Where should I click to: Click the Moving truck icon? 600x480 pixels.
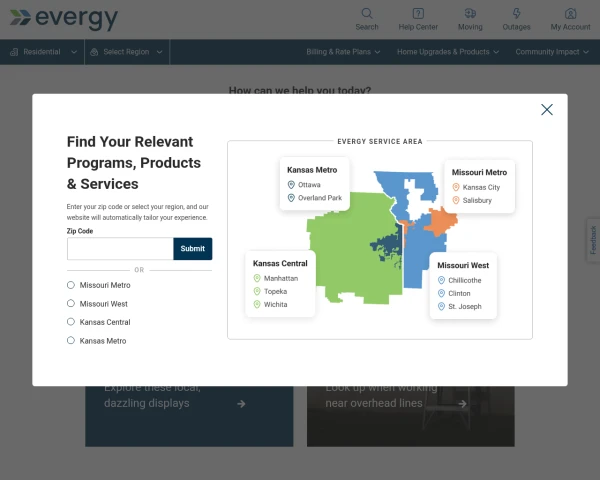coord(470,13)
